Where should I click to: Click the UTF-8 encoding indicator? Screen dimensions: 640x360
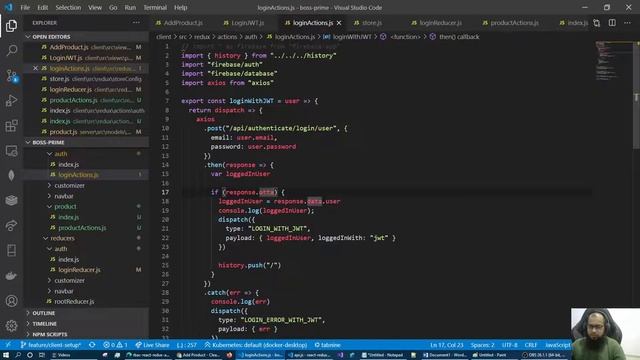coord(509,345)
